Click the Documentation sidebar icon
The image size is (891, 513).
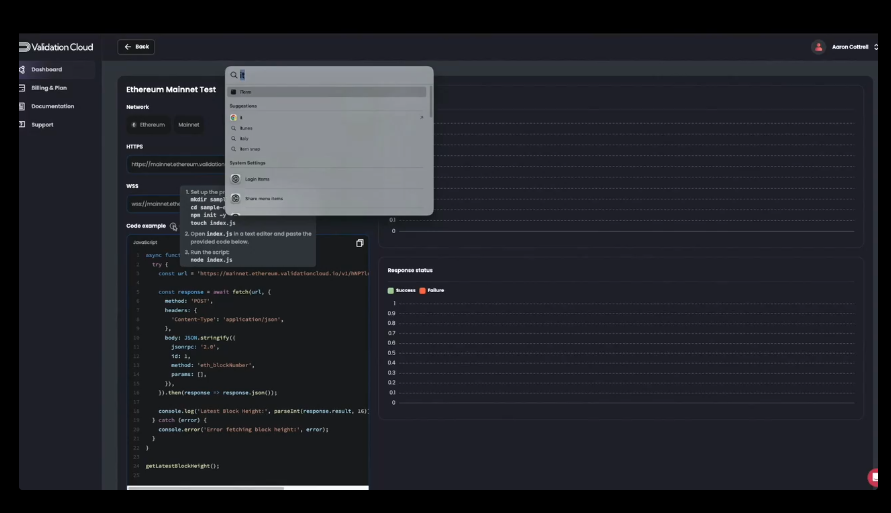22,106
